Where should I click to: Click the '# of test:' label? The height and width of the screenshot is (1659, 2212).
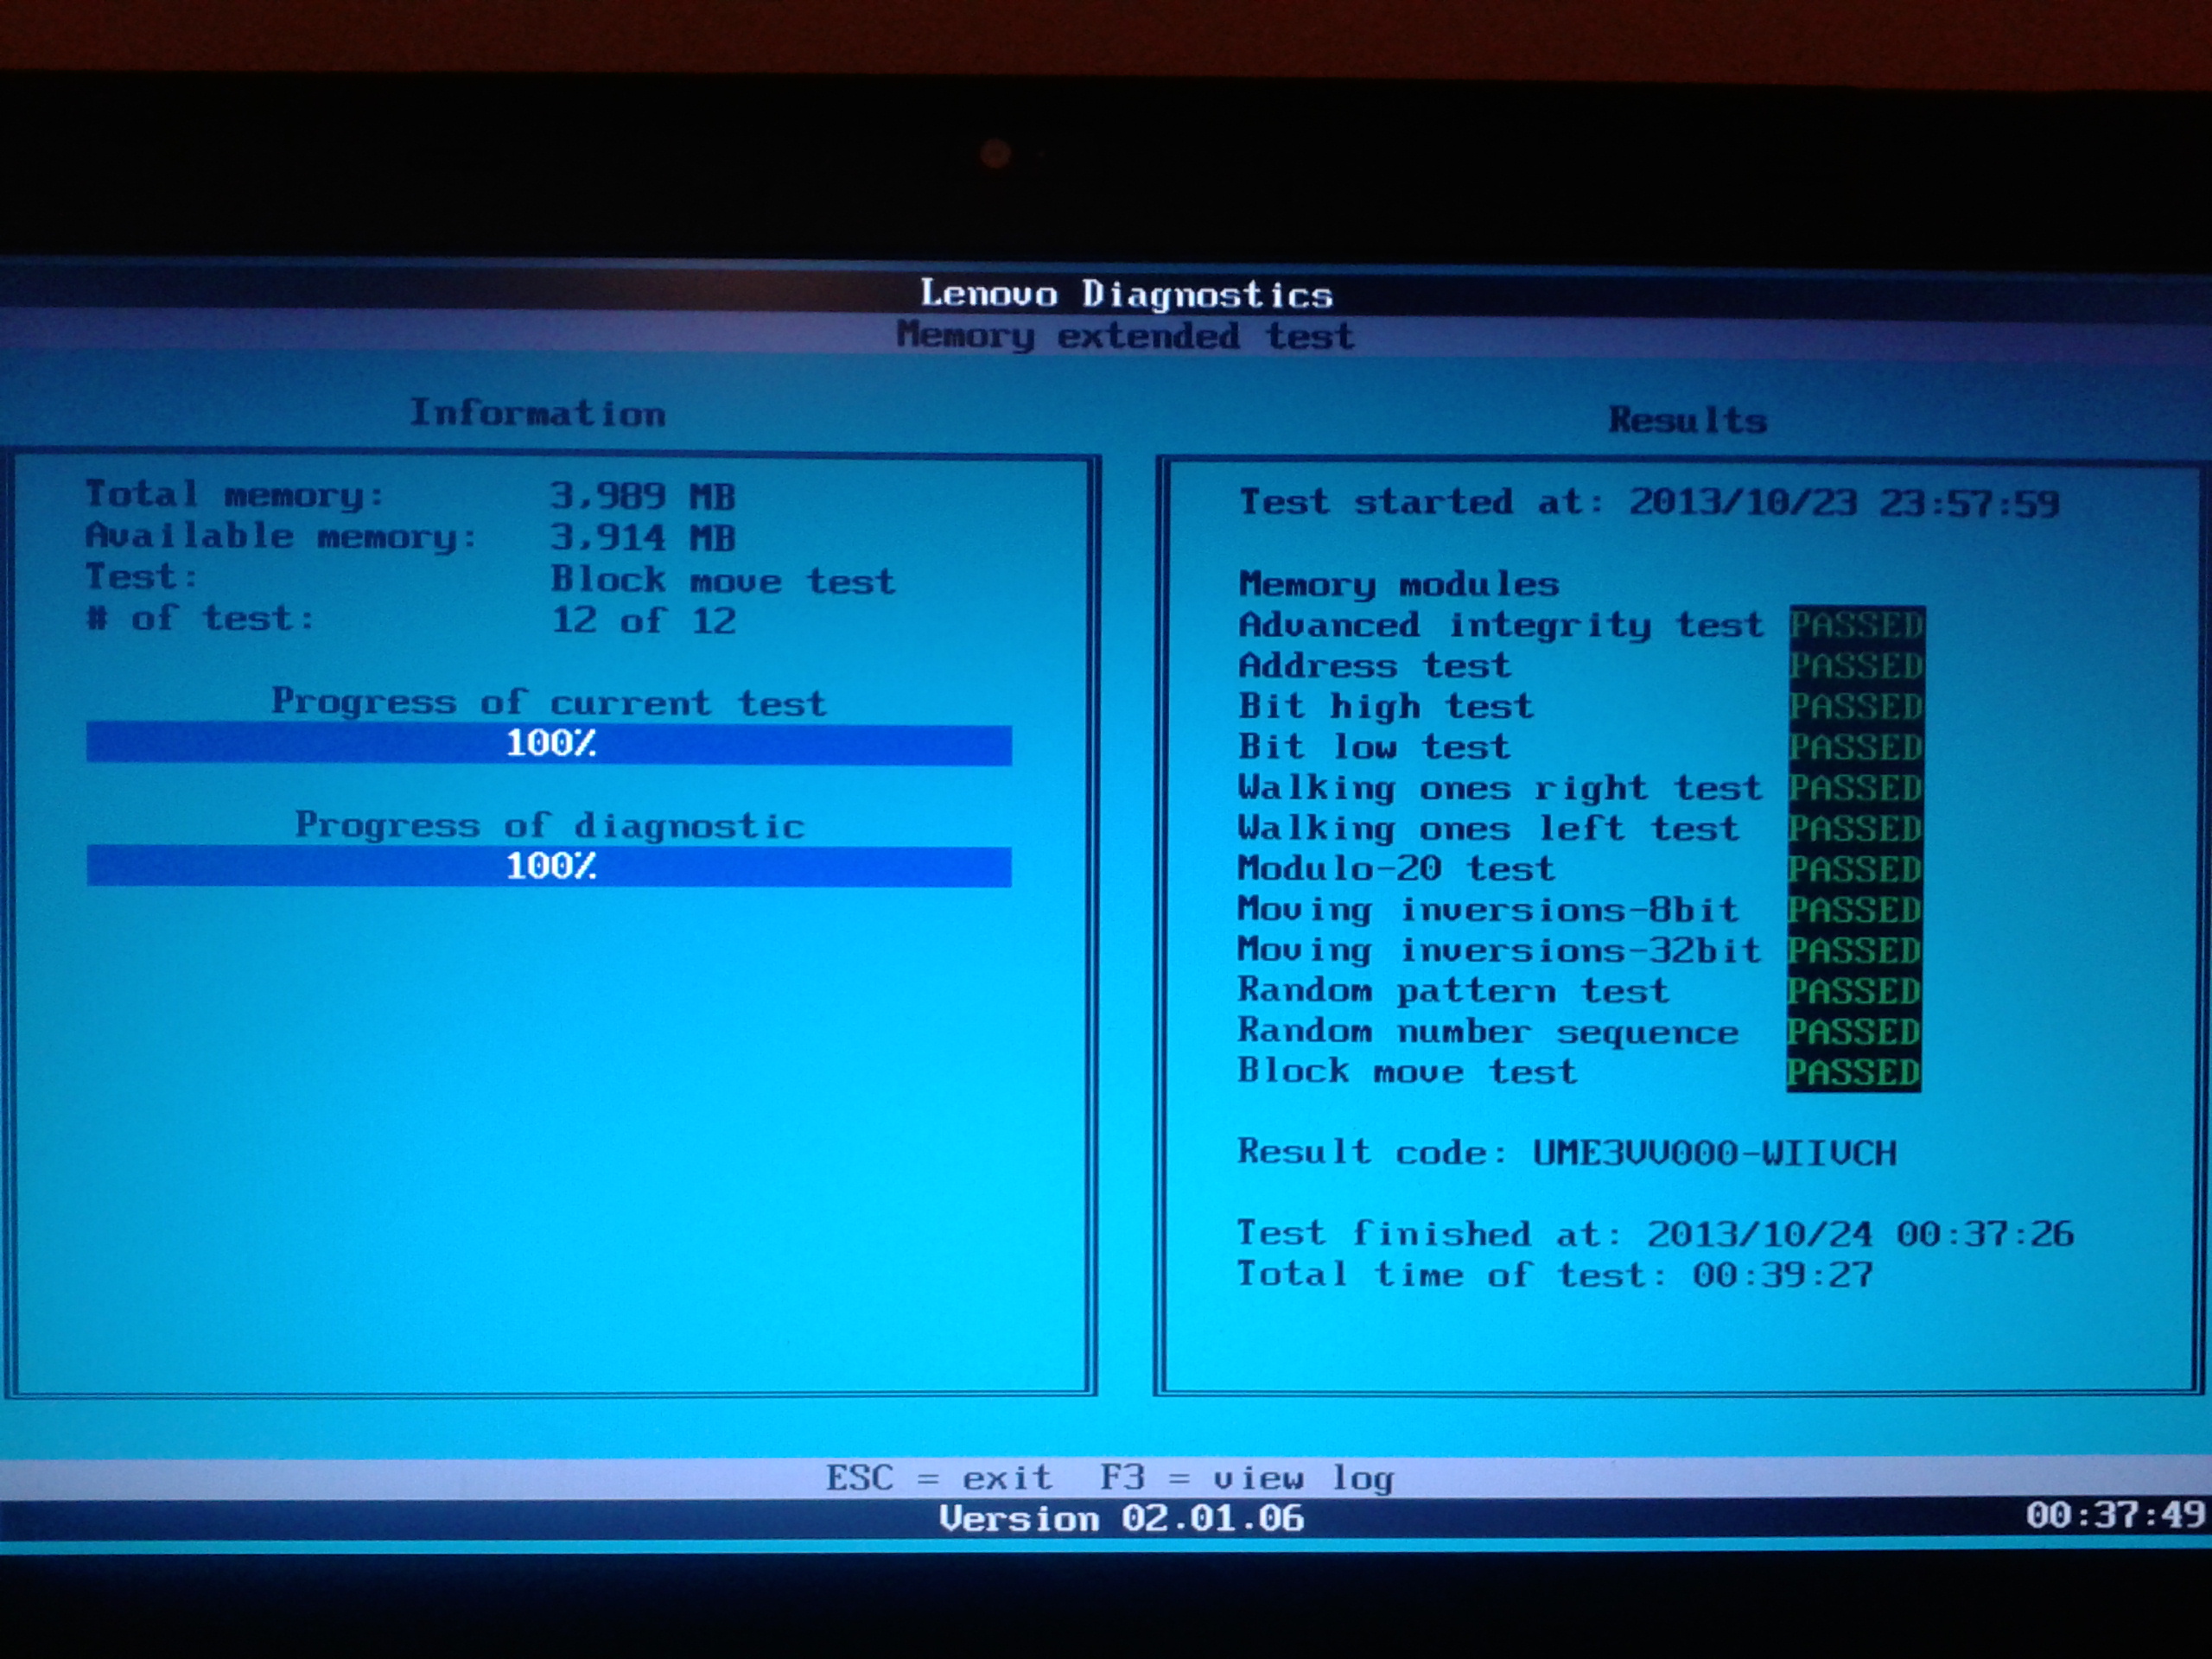click(x=200, y=618)
